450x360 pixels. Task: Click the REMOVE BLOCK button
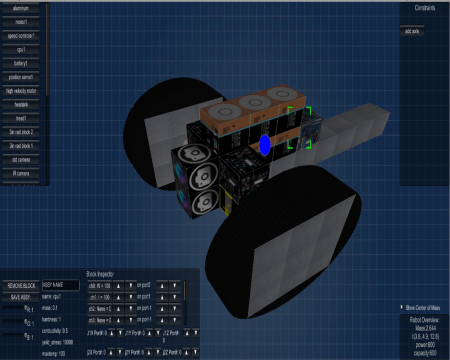tap(21, 286)
